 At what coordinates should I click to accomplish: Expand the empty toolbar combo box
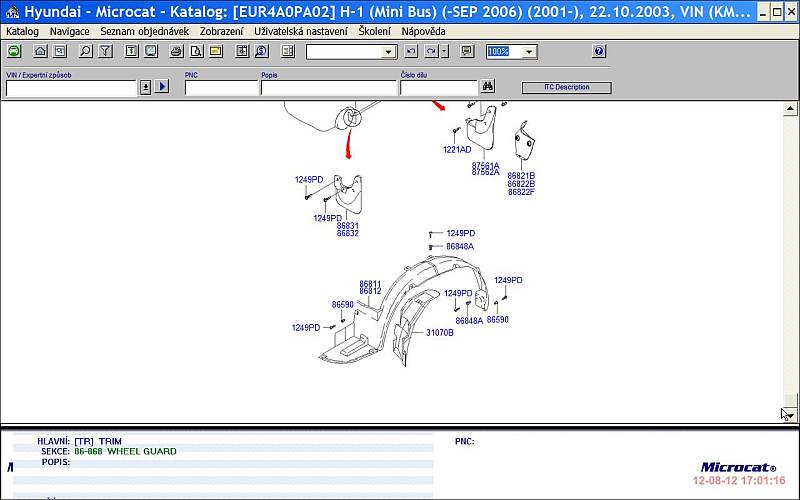(x=388, y=51)
